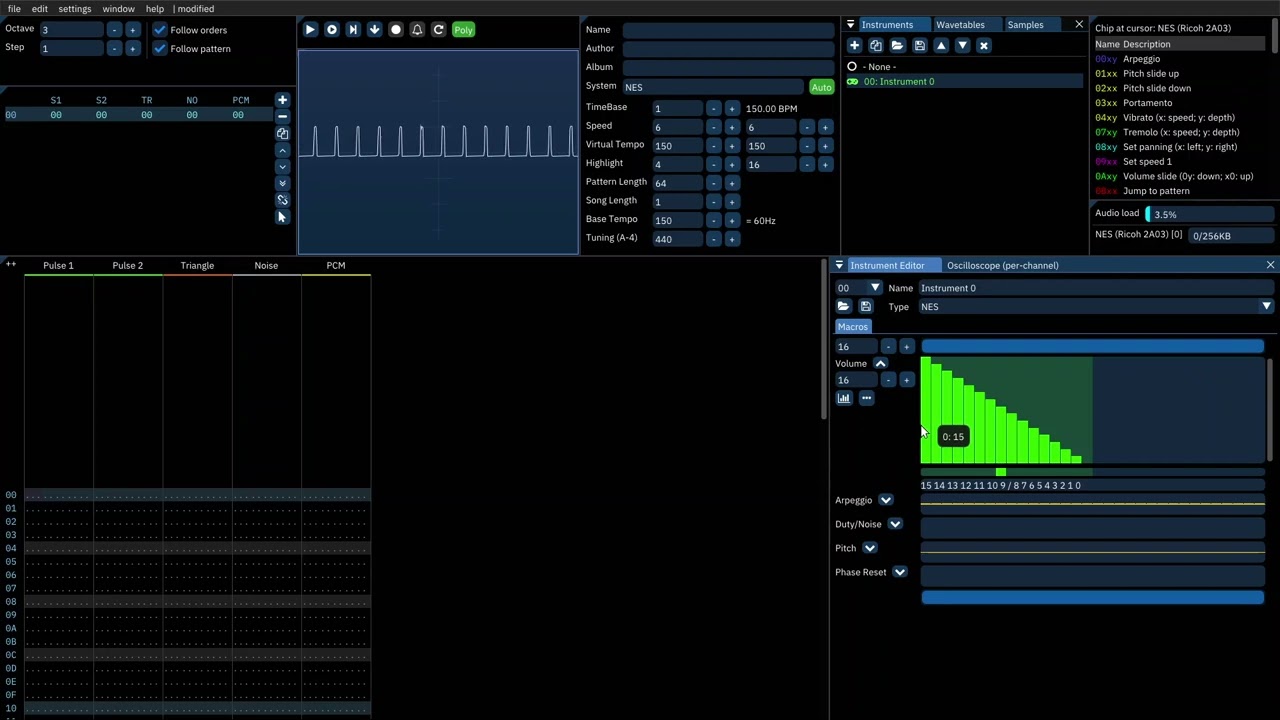Toggle the Follow pattern checkbox
The image size is (1280, 720).
[x=160, y=49]
